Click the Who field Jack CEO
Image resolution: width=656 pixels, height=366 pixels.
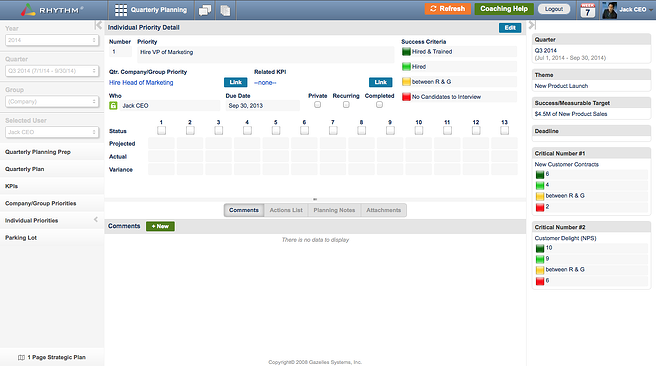(169, 106)
